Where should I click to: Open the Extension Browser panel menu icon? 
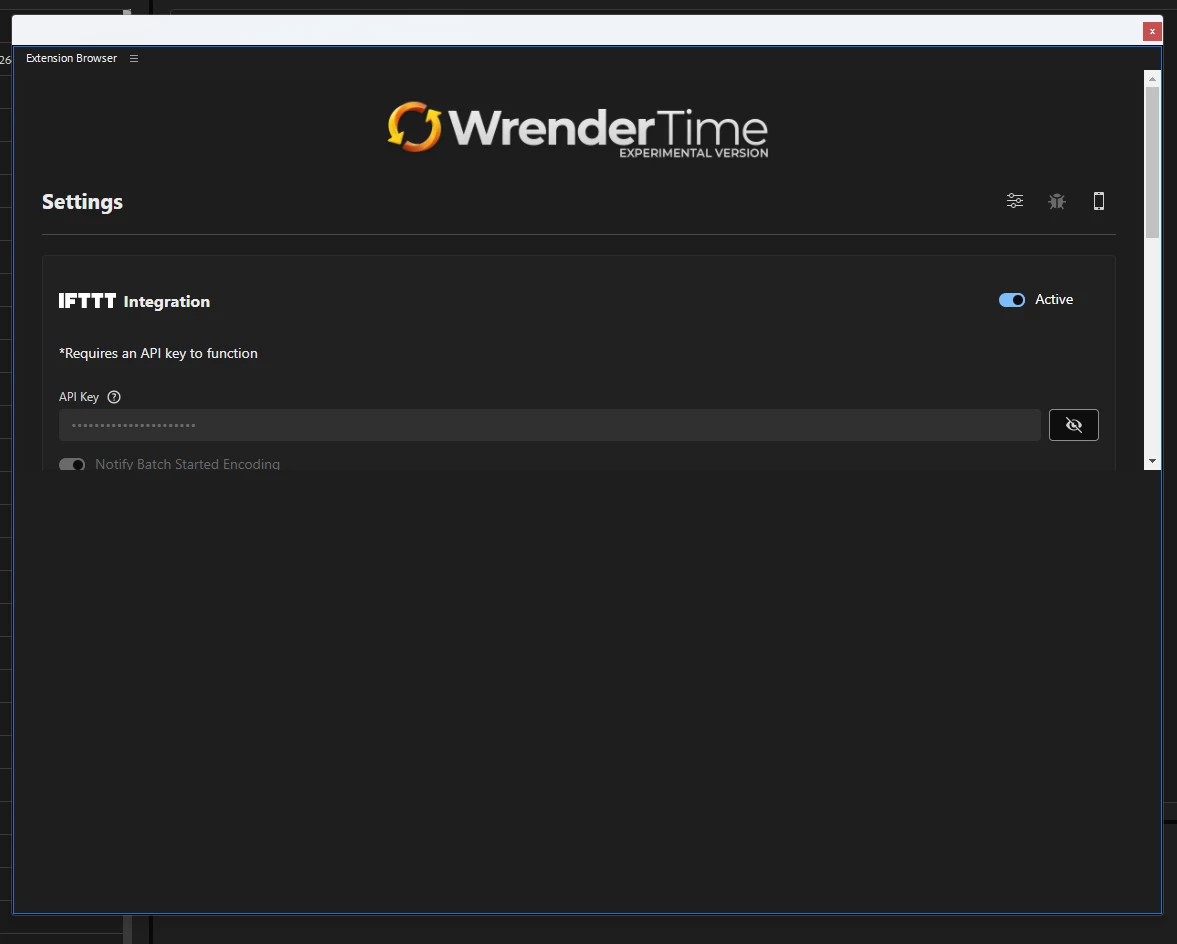point(134,59)
